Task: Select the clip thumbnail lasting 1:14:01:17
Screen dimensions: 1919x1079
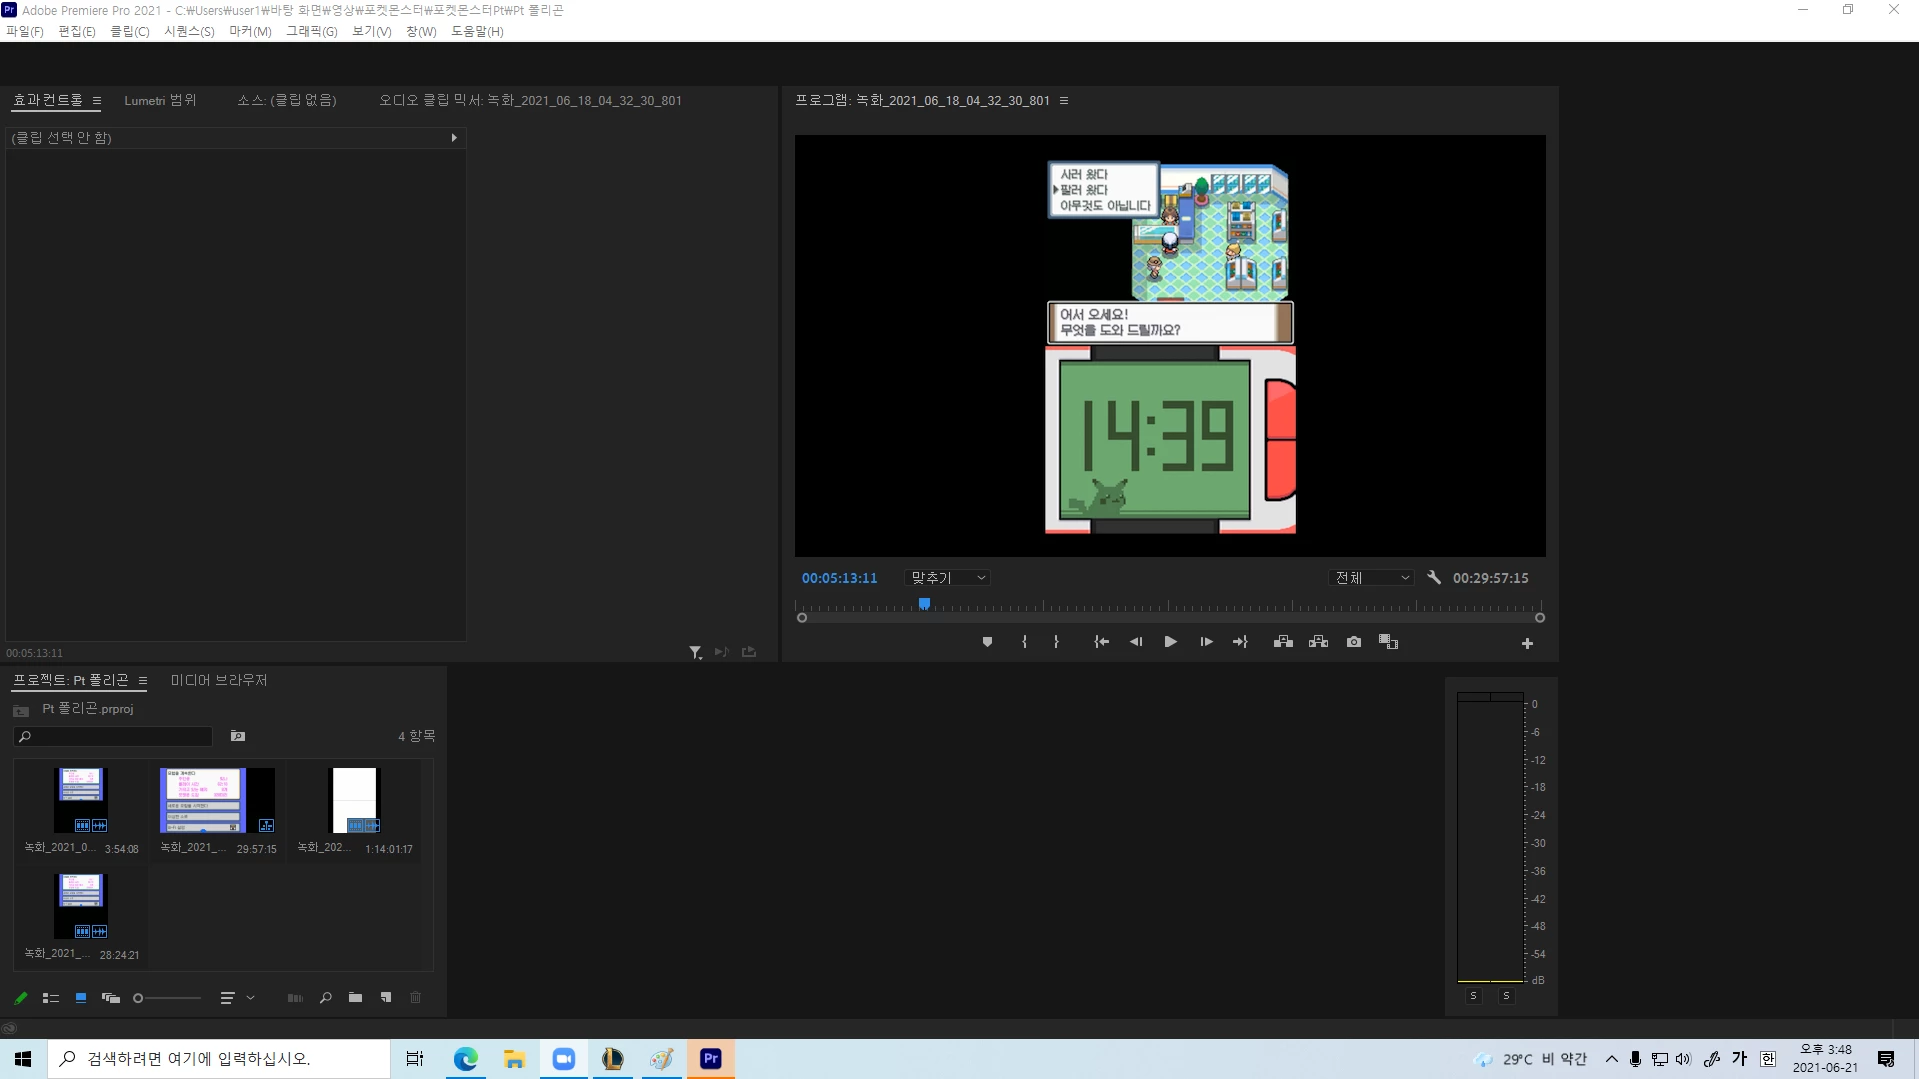Action: pyautogui.click(x=355, y=800)
